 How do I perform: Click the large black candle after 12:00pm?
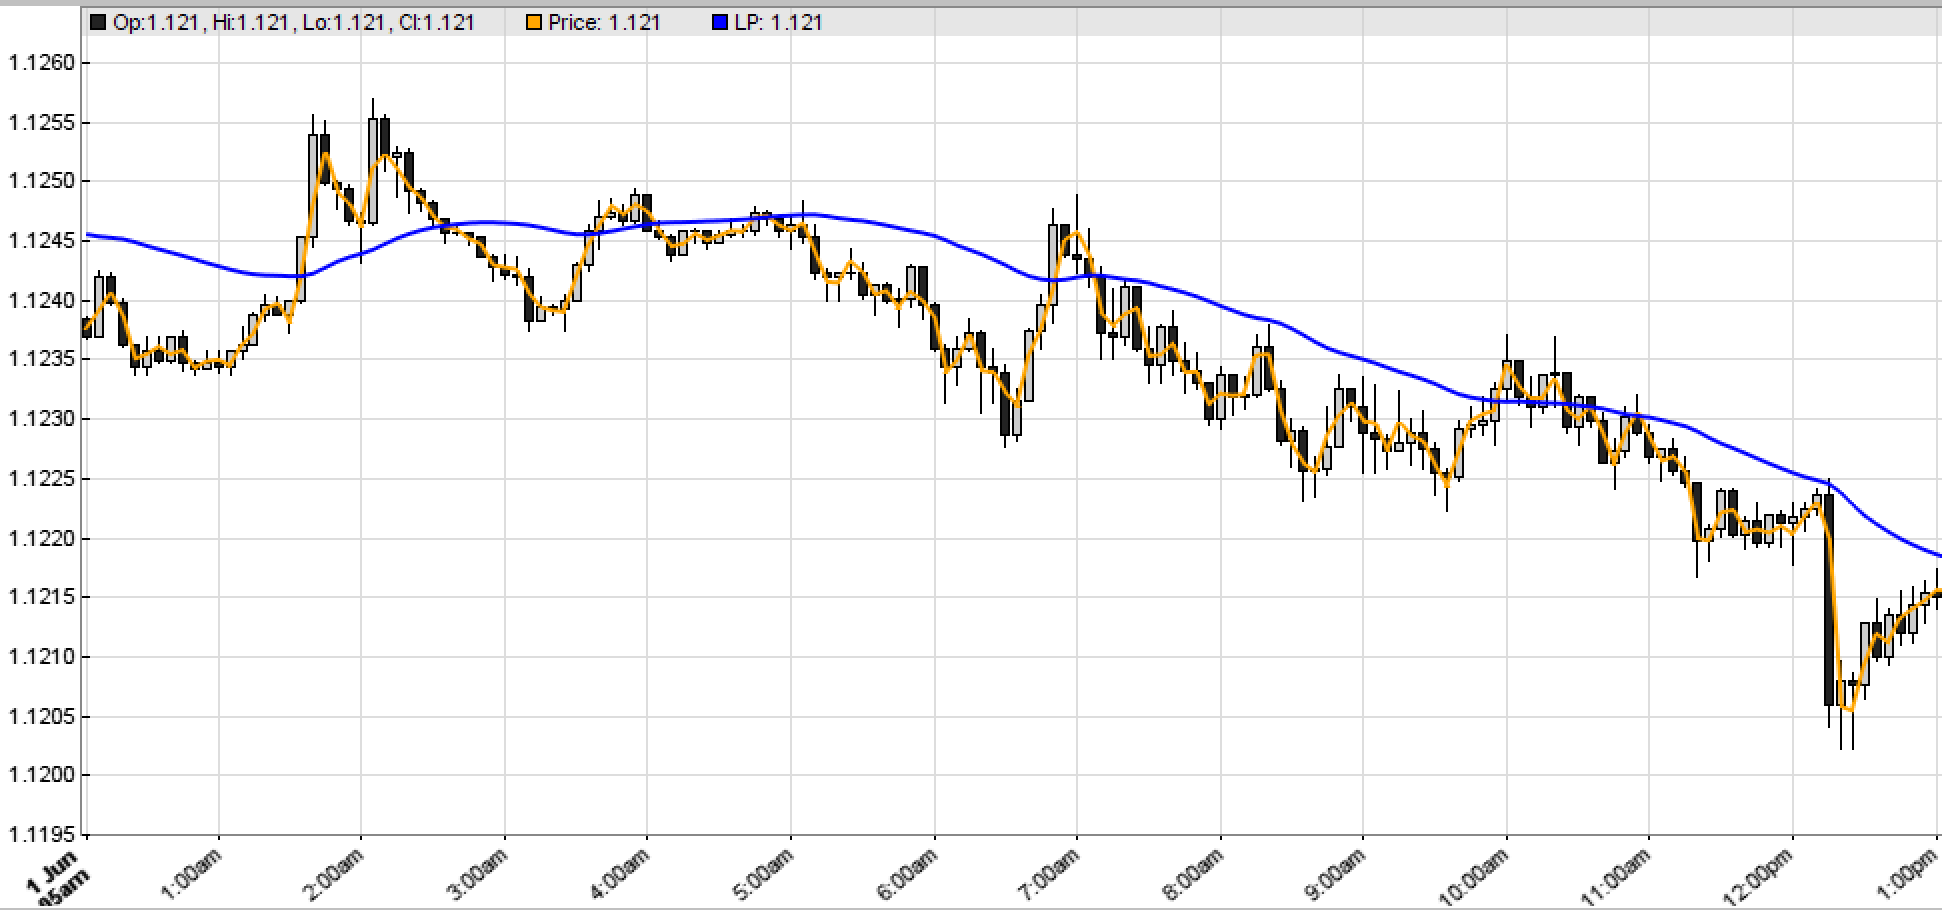click(x=1829, y=600)
